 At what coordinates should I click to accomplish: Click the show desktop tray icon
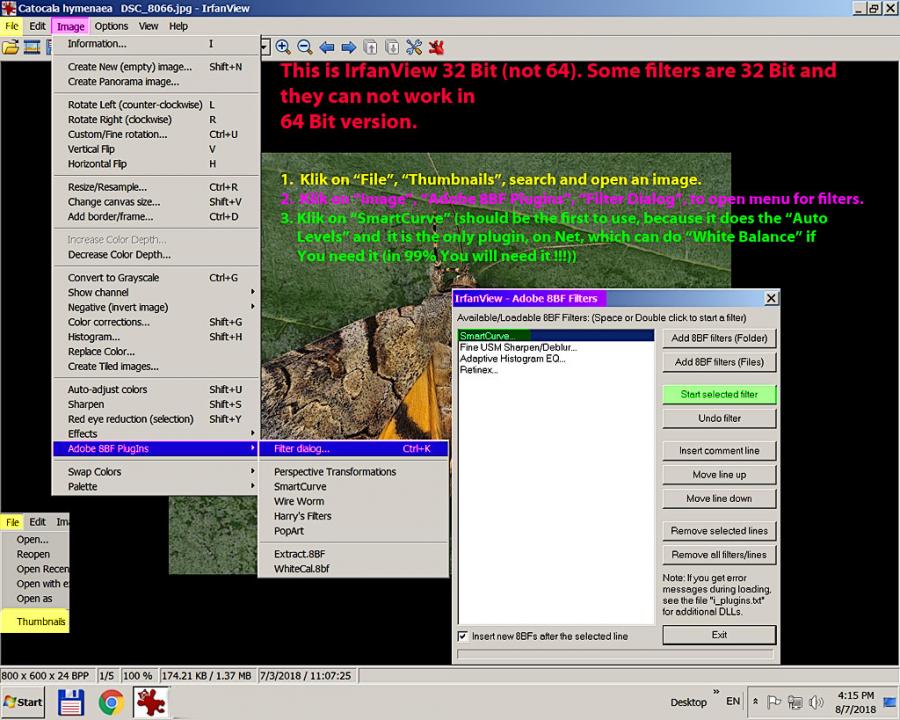pyautogui.click(x=890, y=702)
